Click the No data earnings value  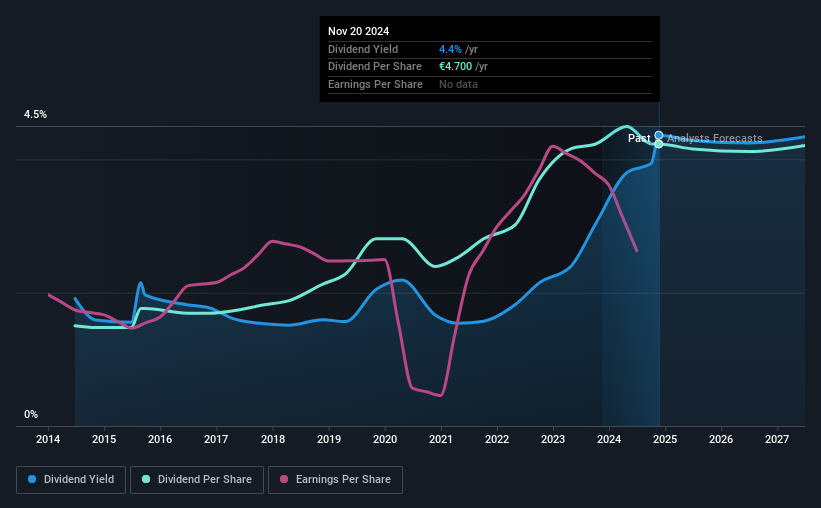click(458, 84)
